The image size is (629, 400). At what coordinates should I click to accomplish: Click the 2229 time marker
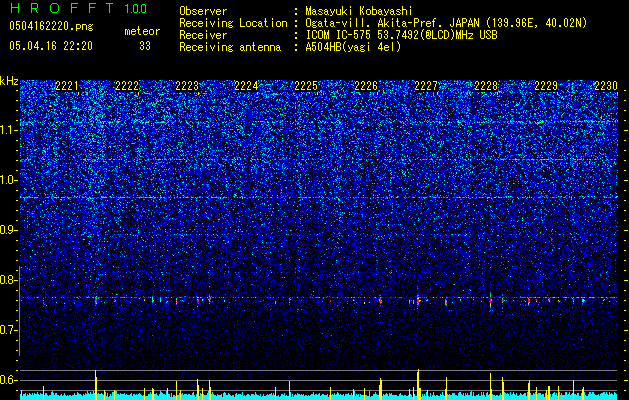tap(546, 86)
